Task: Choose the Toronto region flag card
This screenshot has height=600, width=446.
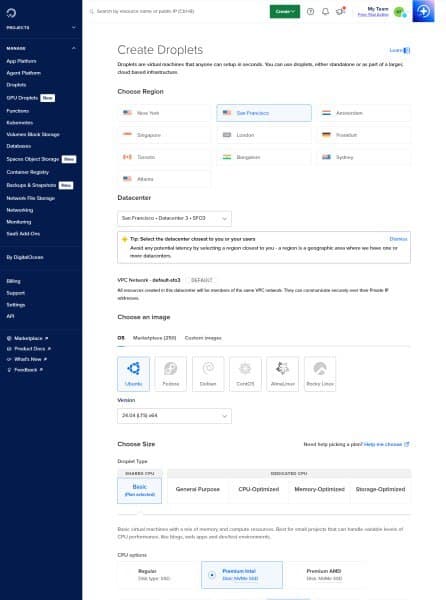Action: [x=164, y=157]
